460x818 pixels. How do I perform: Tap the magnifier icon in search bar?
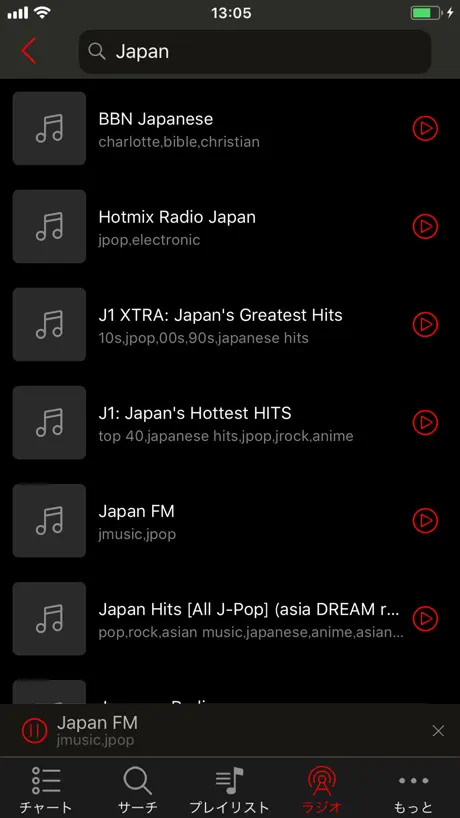coord(97,51)
